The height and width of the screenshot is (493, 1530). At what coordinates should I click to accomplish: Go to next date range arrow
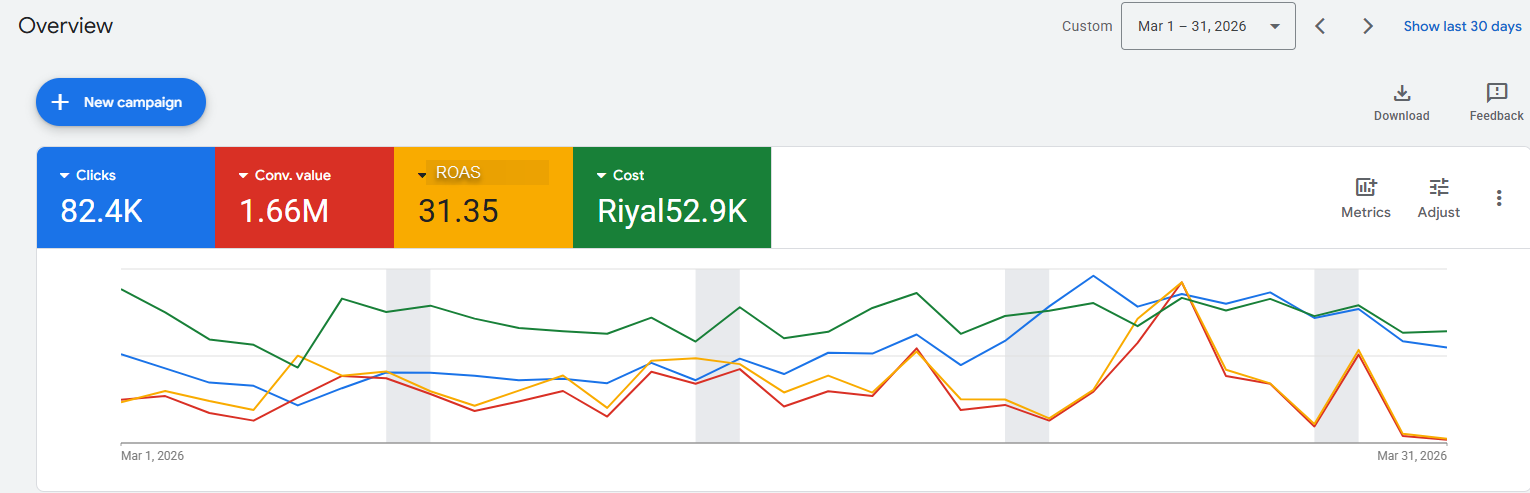[1368, 26]
